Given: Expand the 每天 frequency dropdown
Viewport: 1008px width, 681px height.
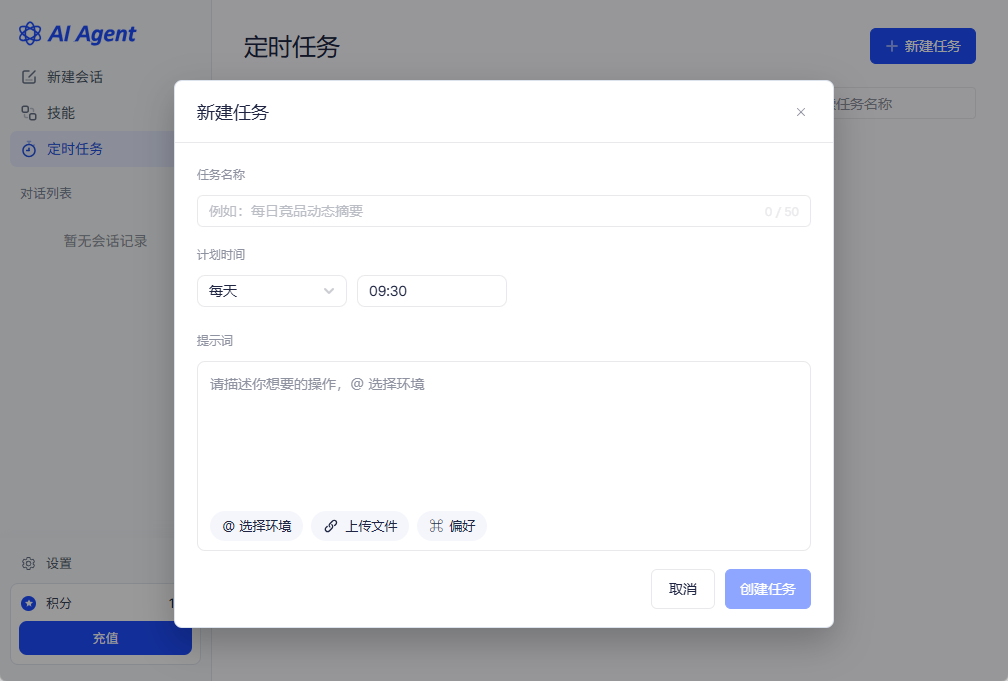Looking at the screenshot, I should 271,291.
